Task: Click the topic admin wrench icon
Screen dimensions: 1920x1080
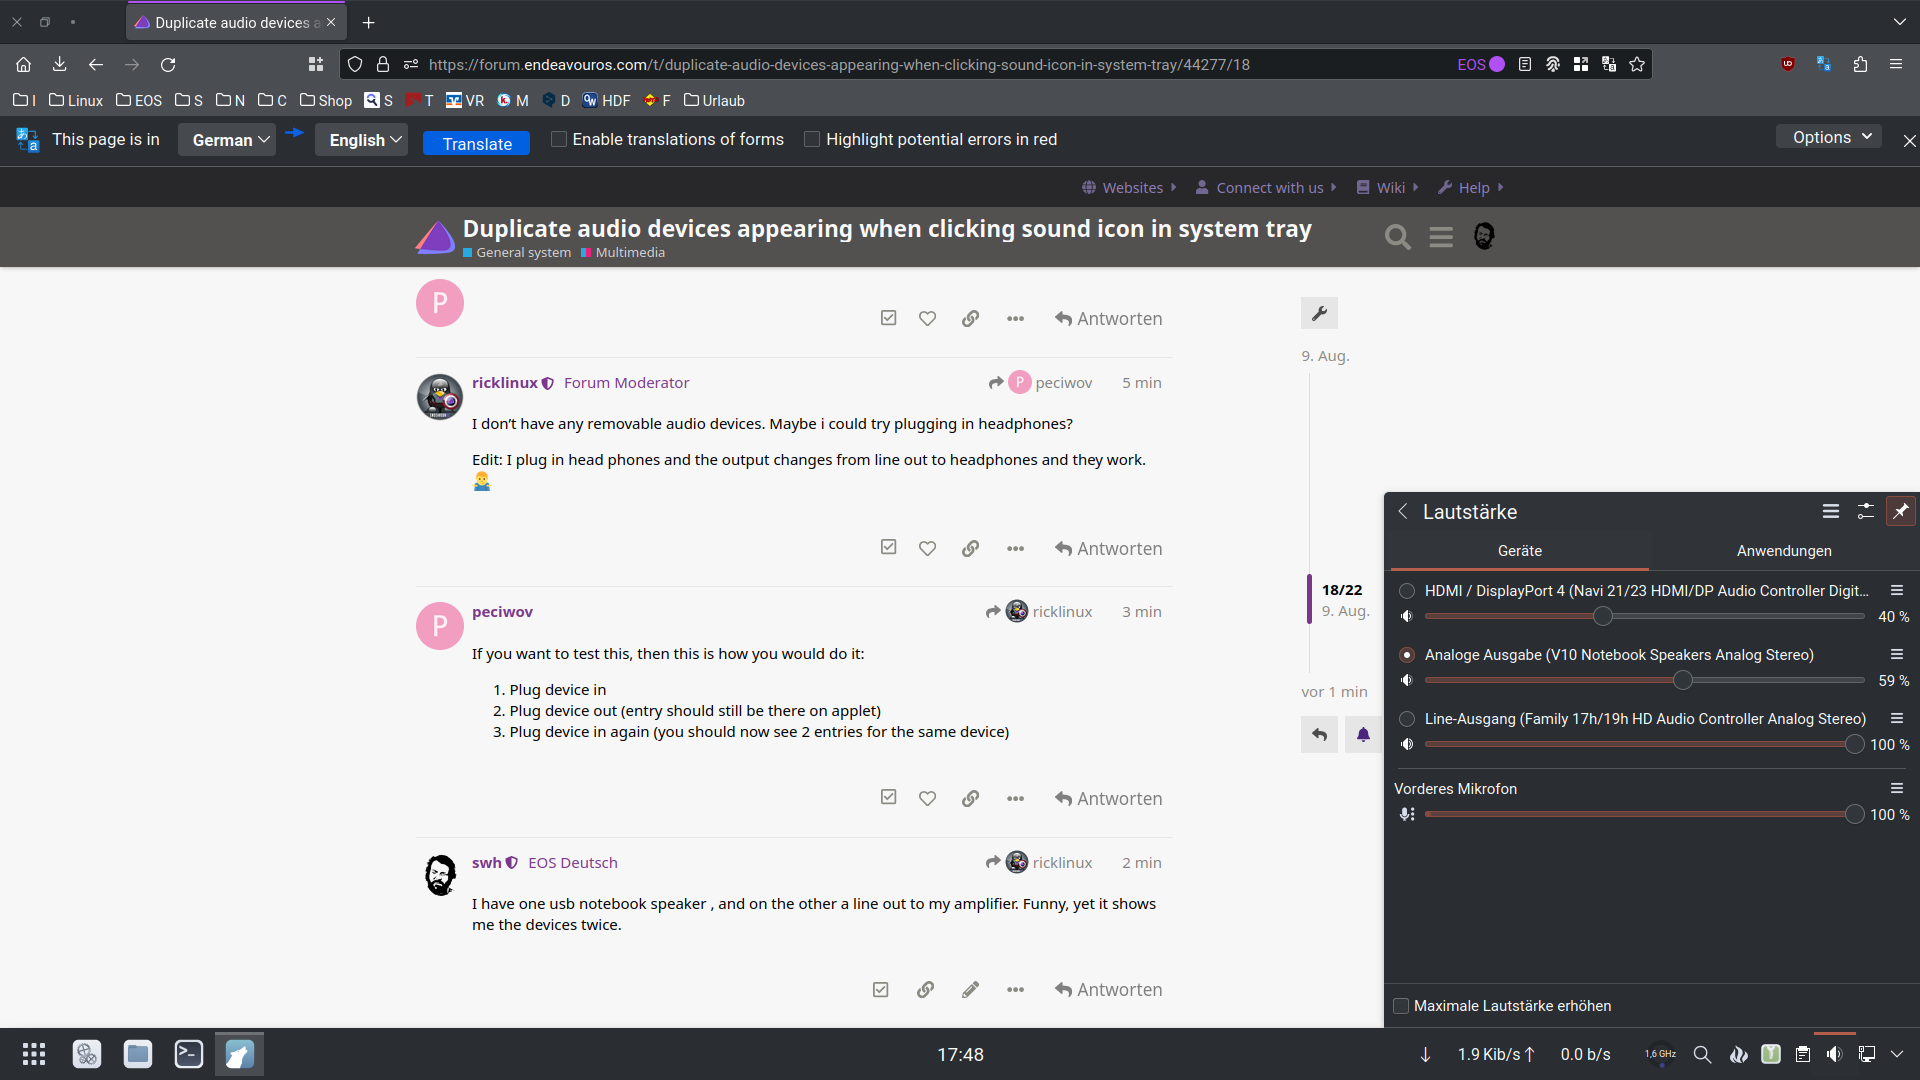Action: click(x=1319, y=313)
